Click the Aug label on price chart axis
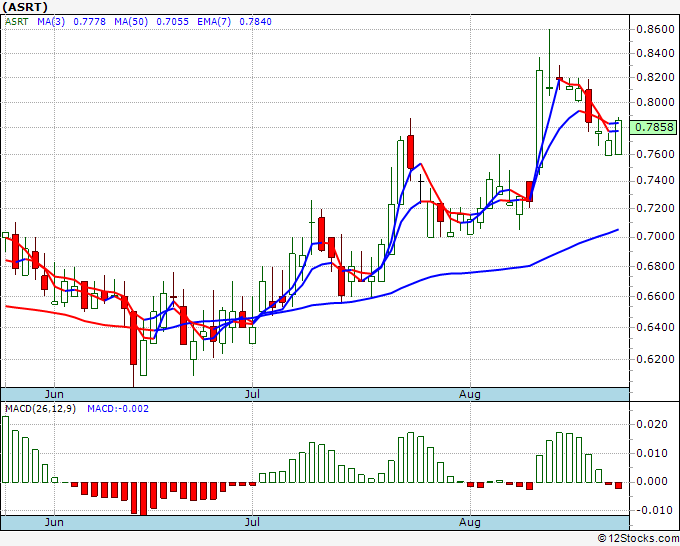Viewport: 680px width, 546px height. coord(470,394)
